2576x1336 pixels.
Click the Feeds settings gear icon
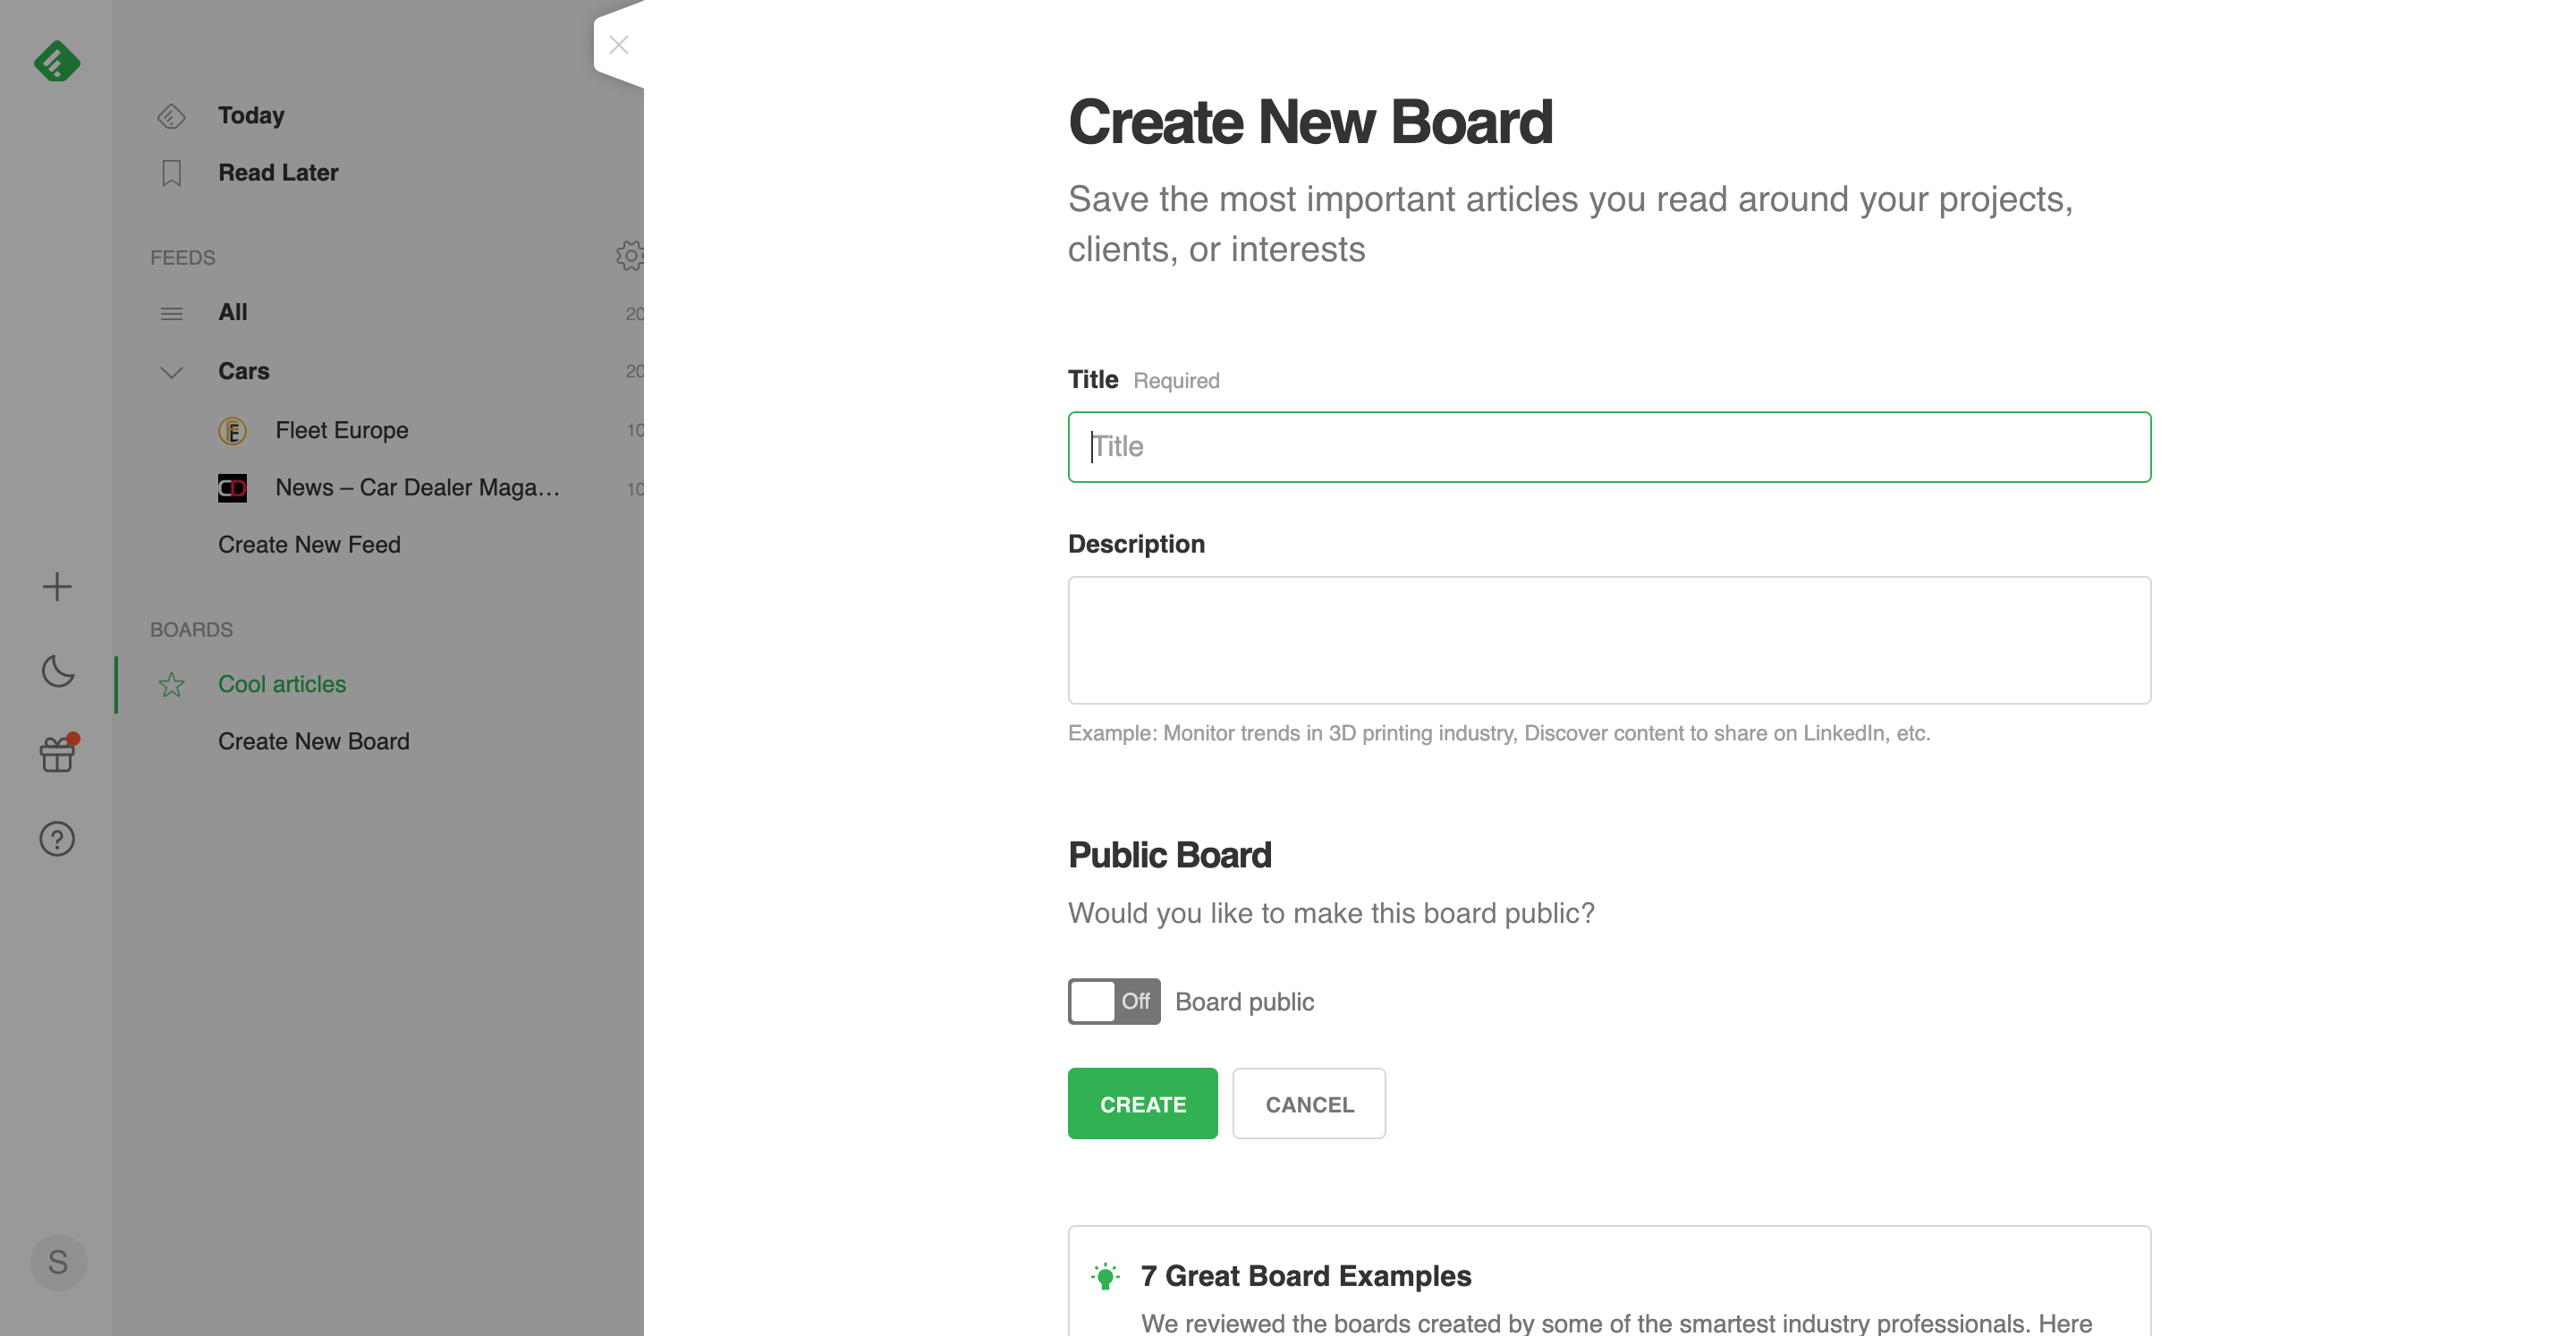[629, 256]
